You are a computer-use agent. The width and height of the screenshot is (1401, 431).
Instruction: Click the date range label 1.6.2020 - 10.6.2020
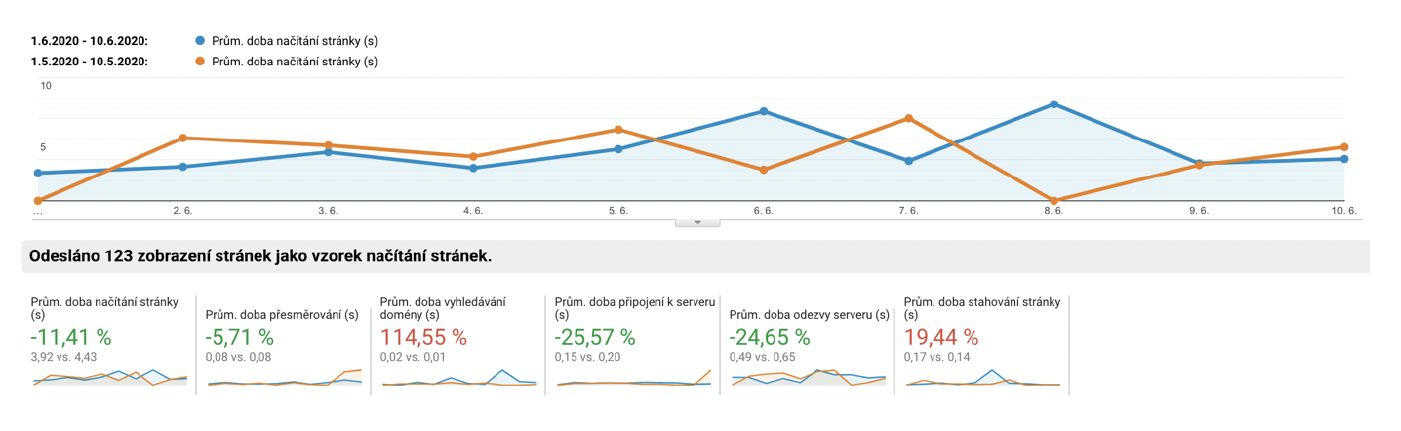point(90,41)
